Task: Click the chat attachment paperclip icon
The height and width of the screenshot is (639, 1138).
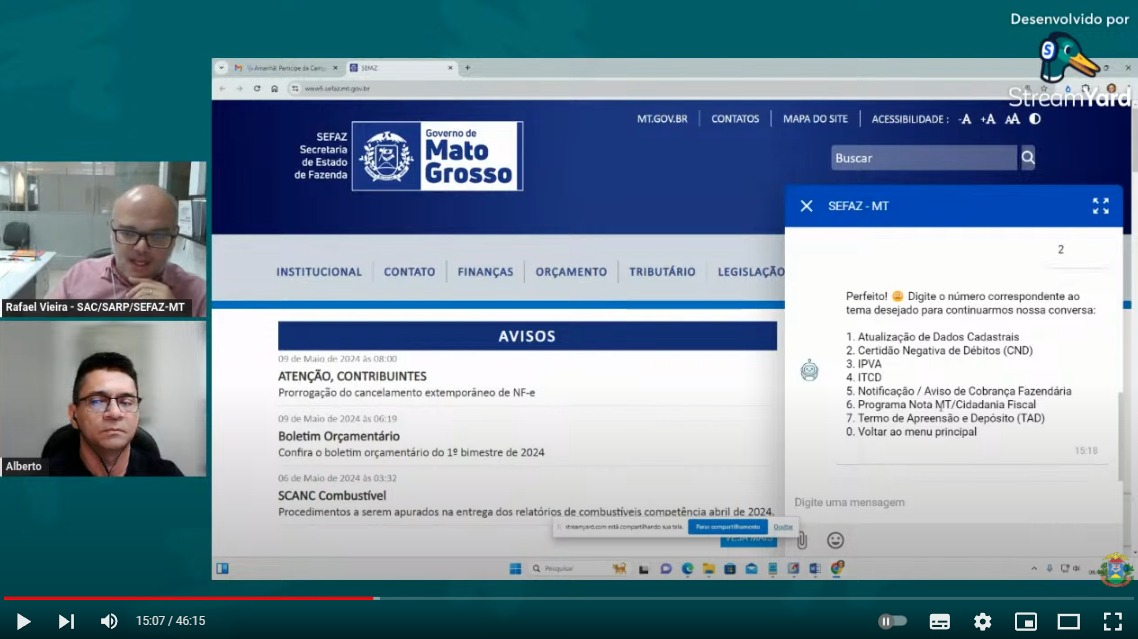Action: [801, 540]
